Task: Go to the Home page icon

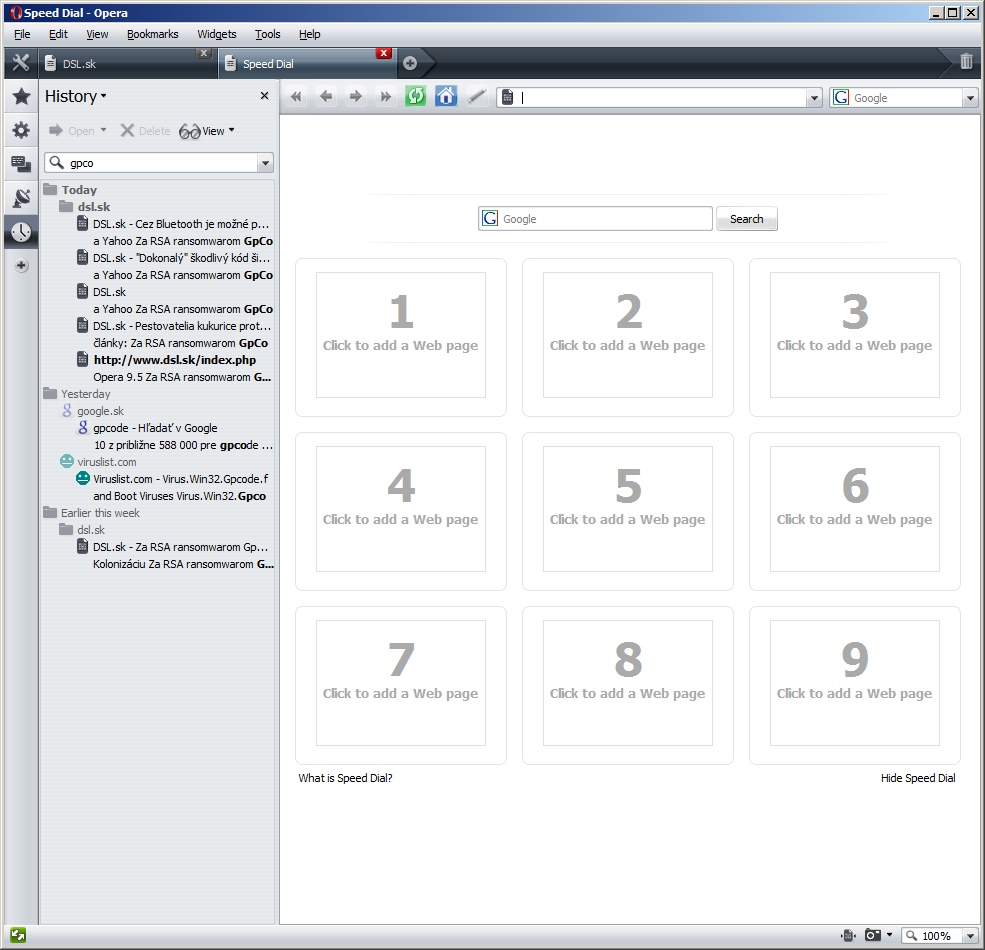Action: (x=446, y=97)
